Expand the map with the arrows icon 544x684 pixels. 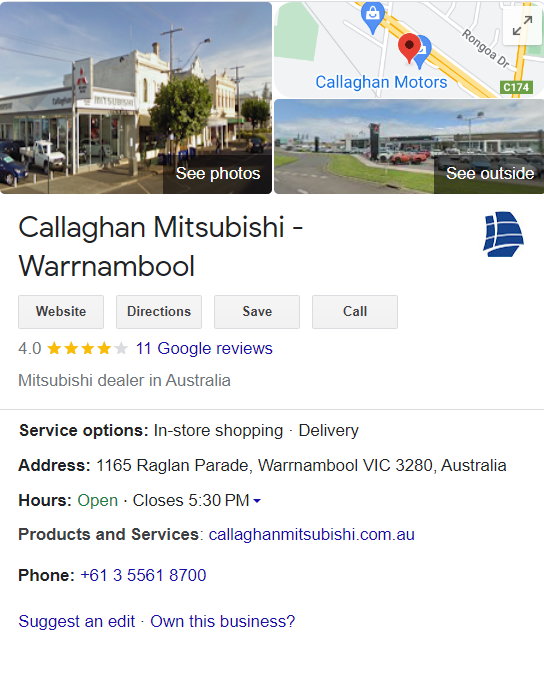tap(522, 26)
